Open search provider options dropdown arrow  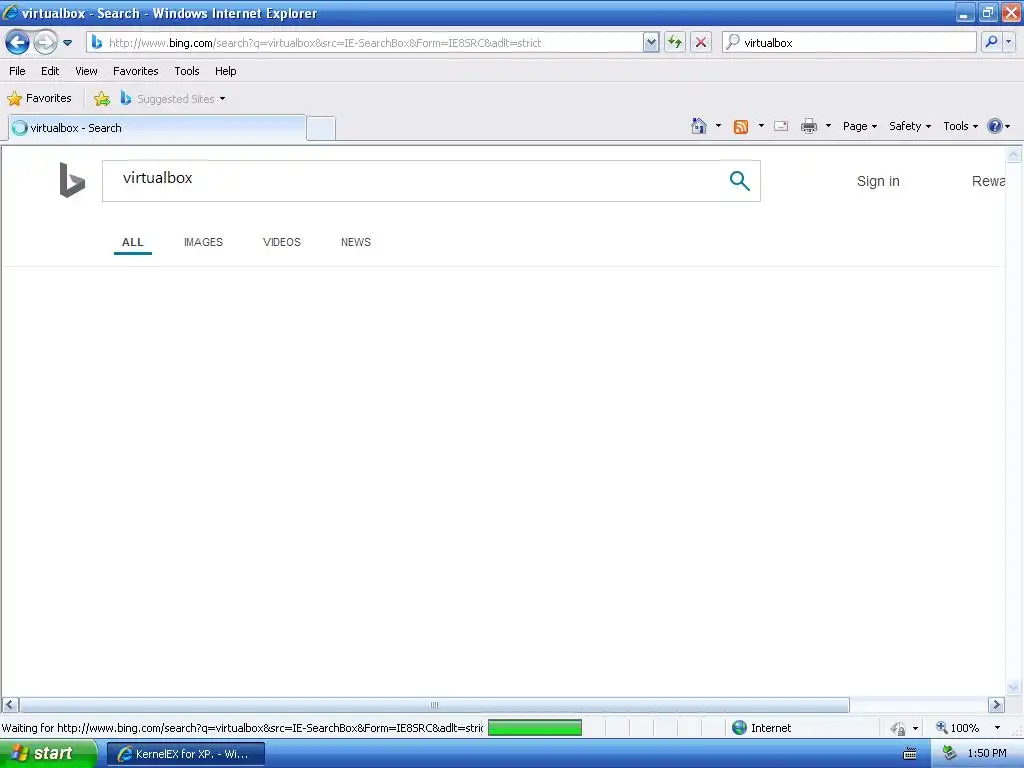(1009, 43)
